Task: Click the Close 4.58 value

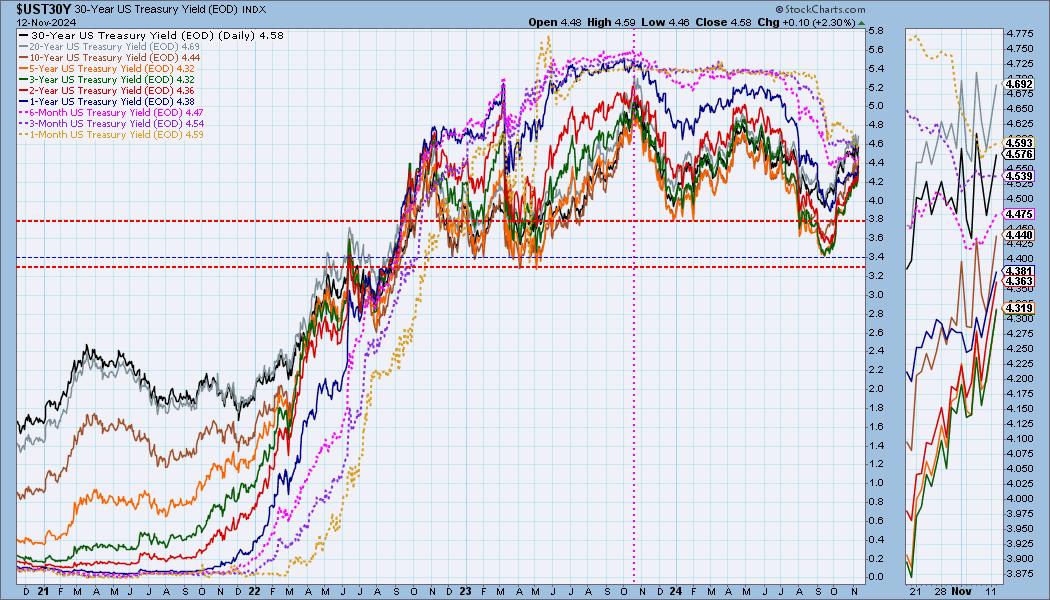Action: tap(721, 22)
